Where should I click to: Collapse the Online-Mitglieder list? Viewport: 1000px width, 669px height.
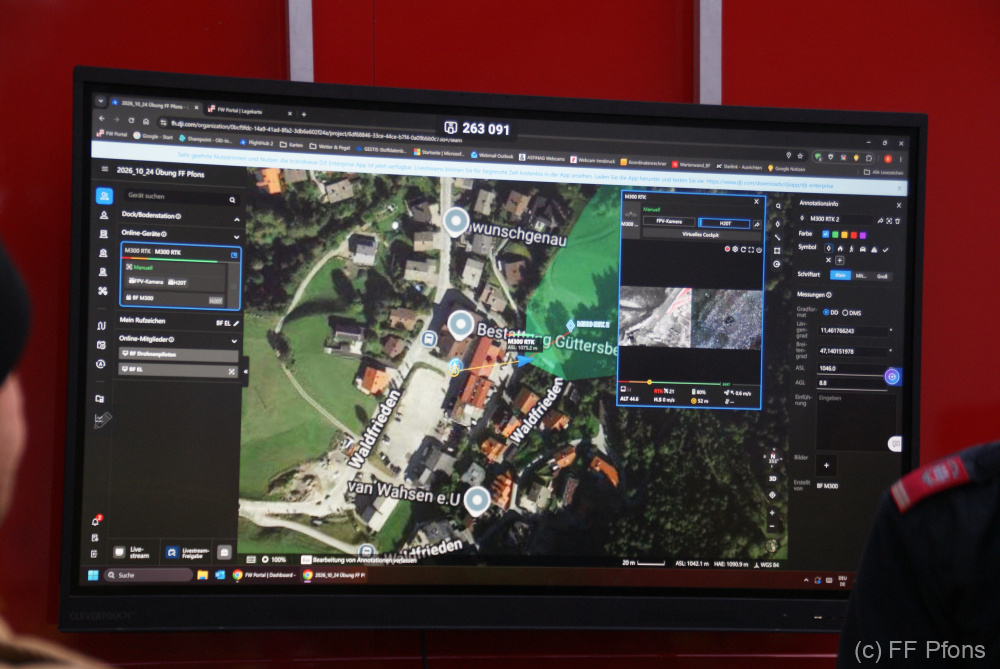coord(234,341)
